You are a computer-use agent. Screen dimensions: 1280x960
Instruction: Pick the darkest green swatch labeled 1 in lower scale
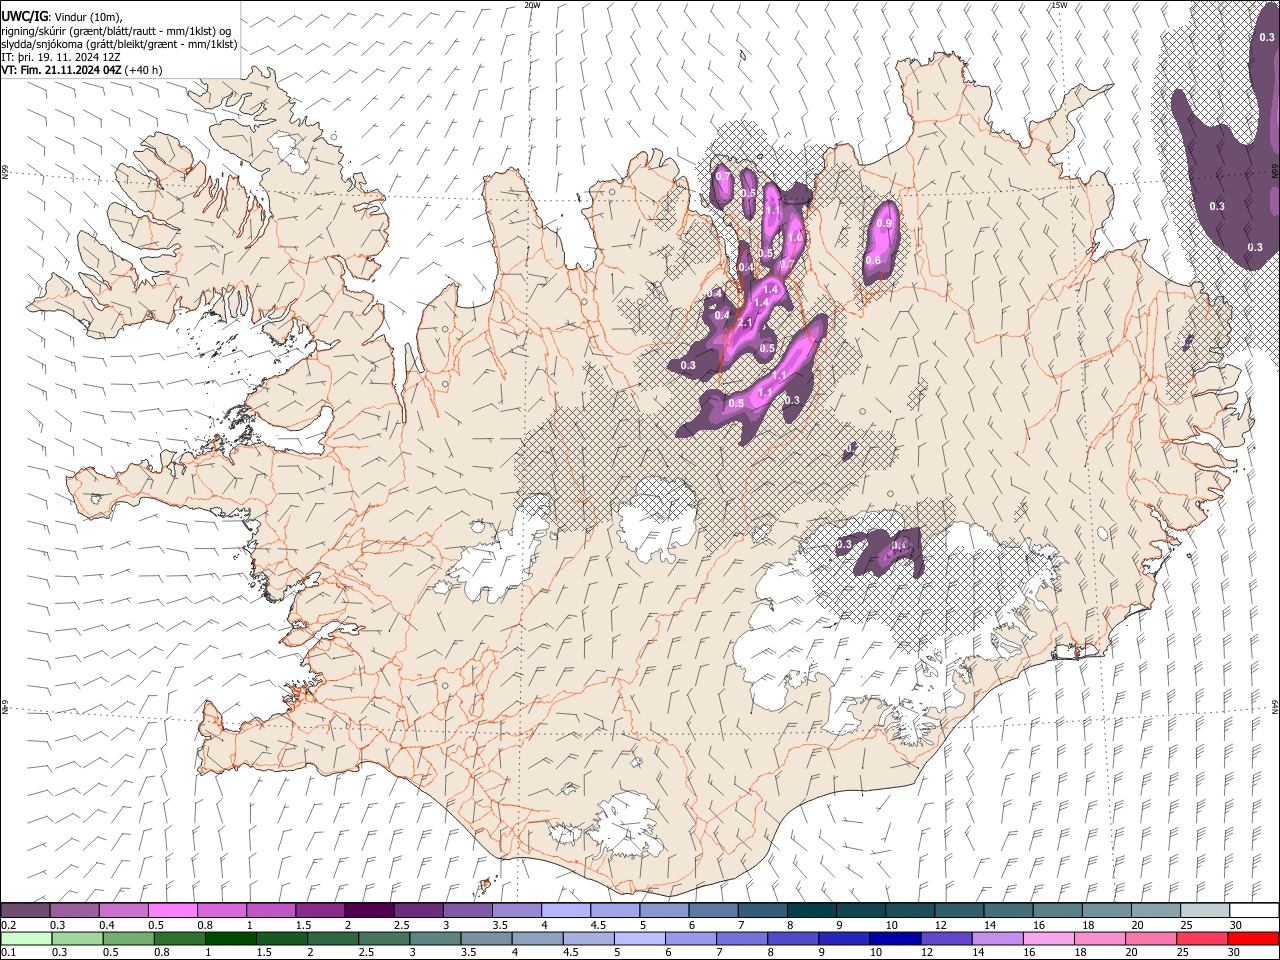click(231, 938)
